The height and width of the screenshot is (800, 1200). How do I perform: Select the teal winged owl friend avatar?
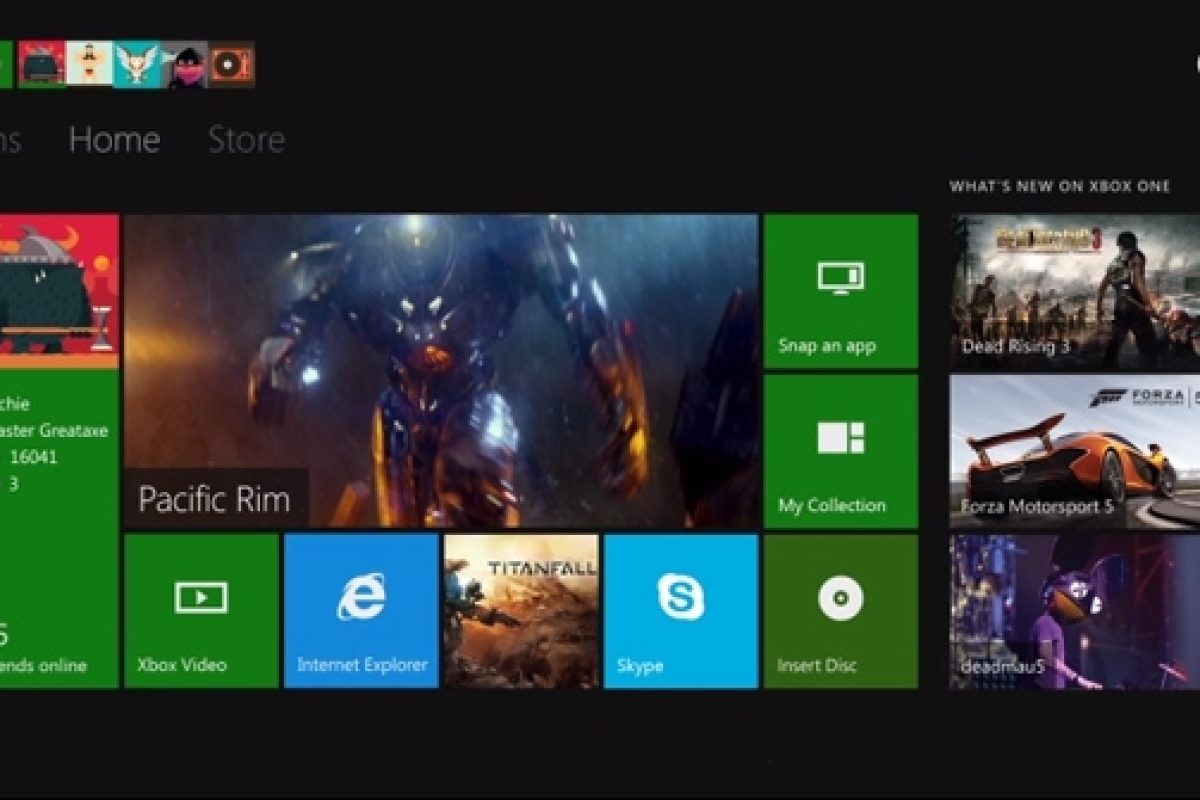tap(137, 64)
